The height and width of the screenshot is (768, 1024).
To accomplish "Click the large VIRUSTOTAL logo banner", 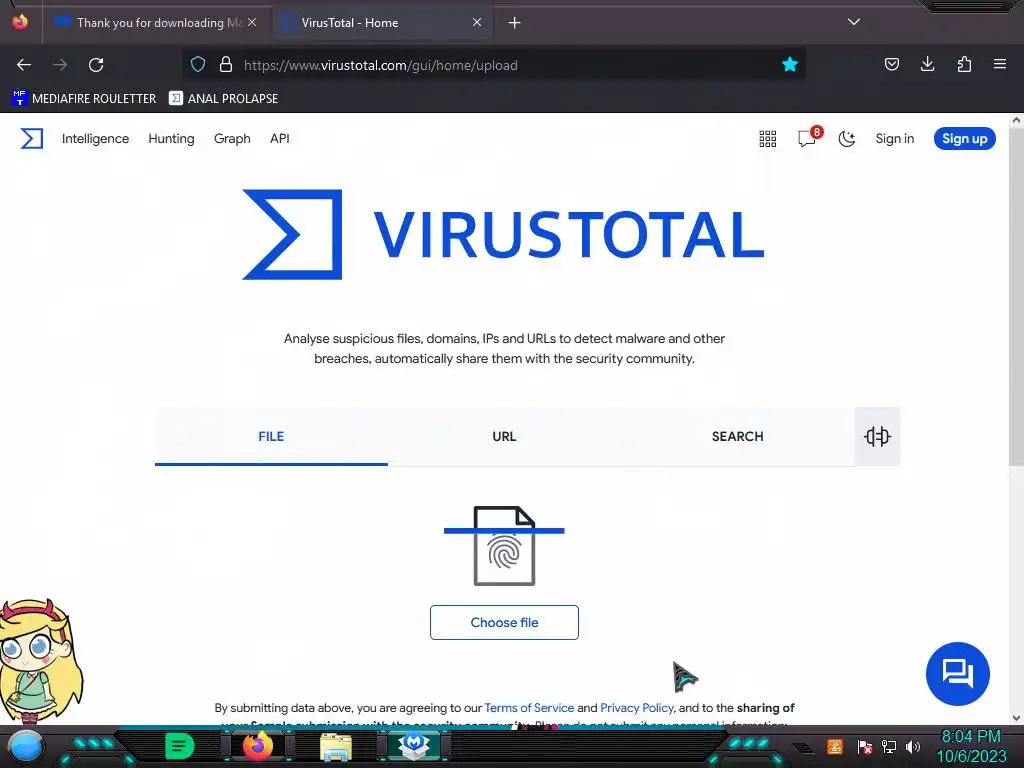I will click(x=503, y=234).
